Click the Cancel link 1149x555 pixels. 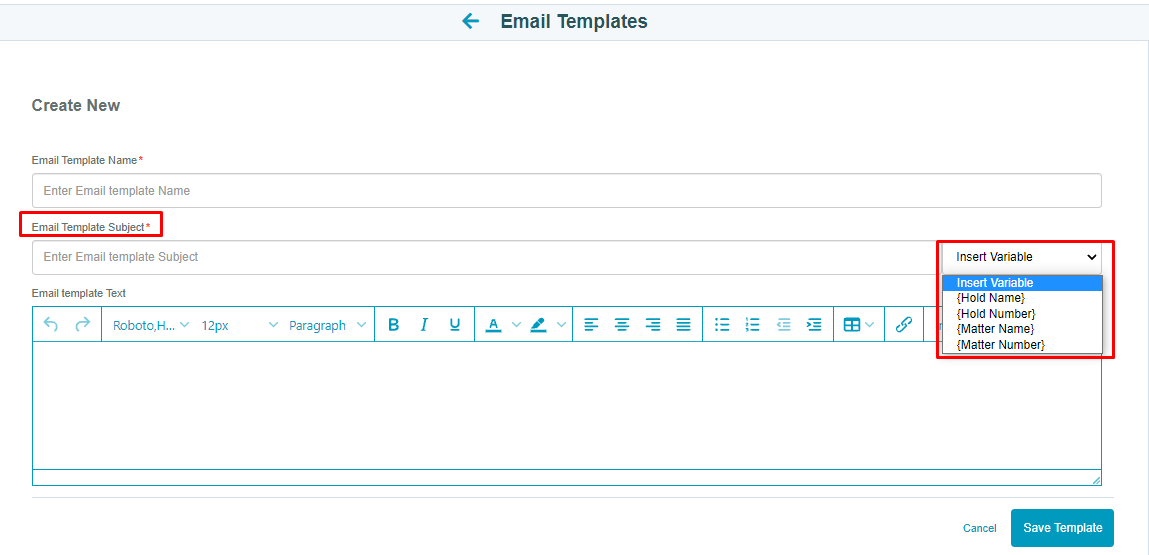pyautogui.click(x=980, y=529)
